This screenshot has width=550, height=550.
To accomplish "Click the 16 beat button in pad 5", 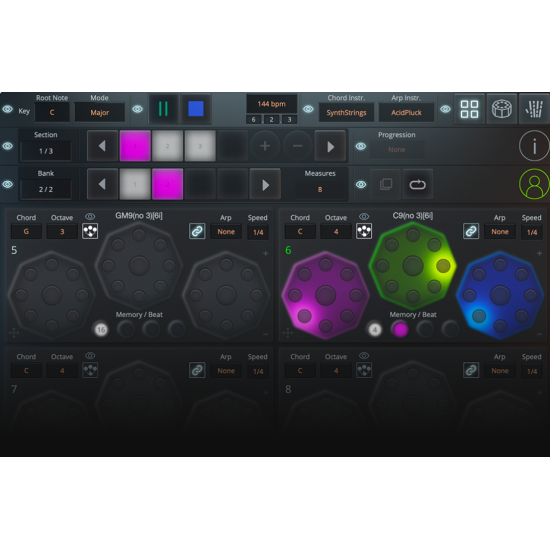I will pyautogui.click(x=101, y=329).
